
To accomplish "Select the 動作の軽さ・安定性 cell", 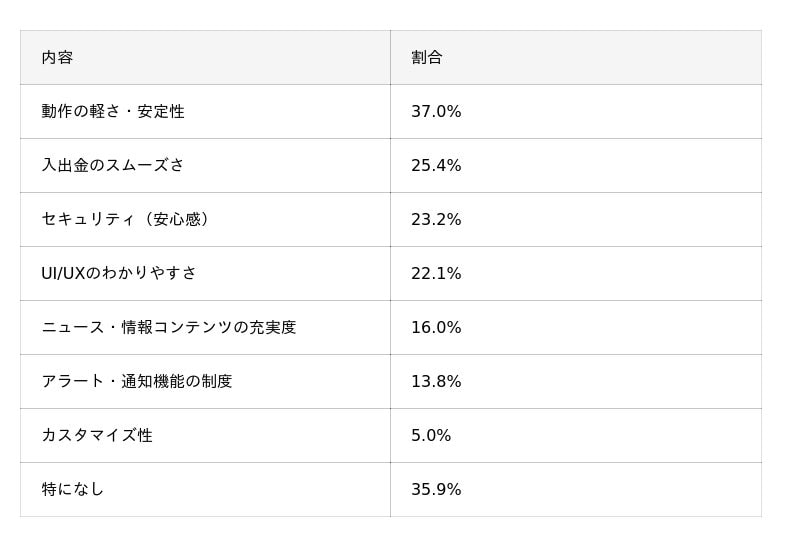I will click(x=113, y=112).
